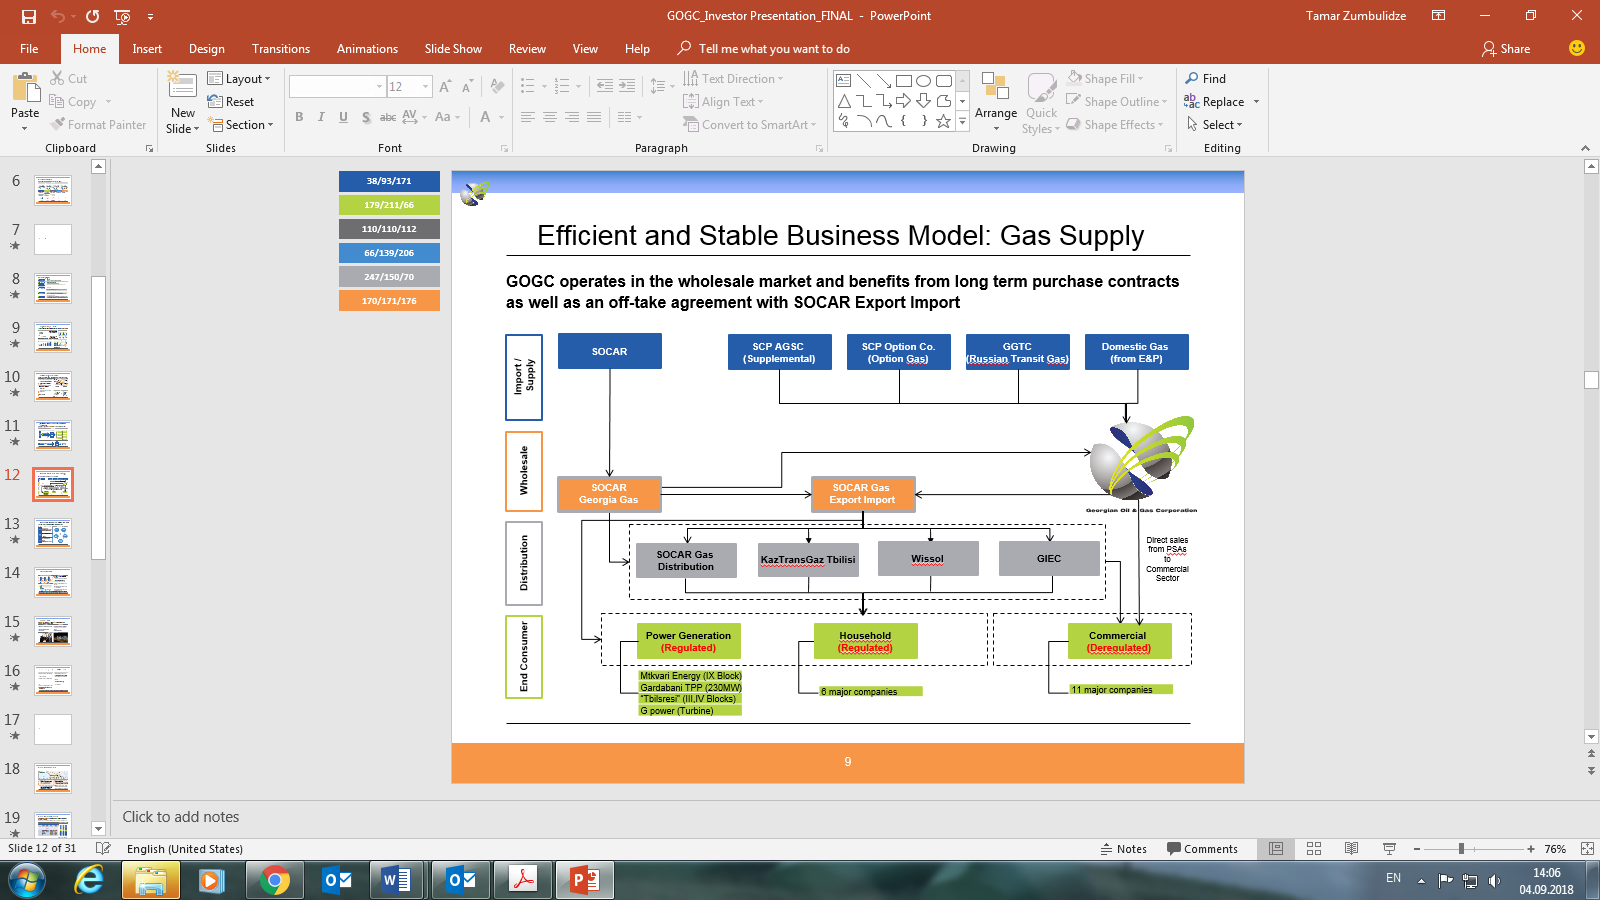Click the Comments button in status bar
Image resolution: width=1600 pixels, height=900 pixels.
1202,849
